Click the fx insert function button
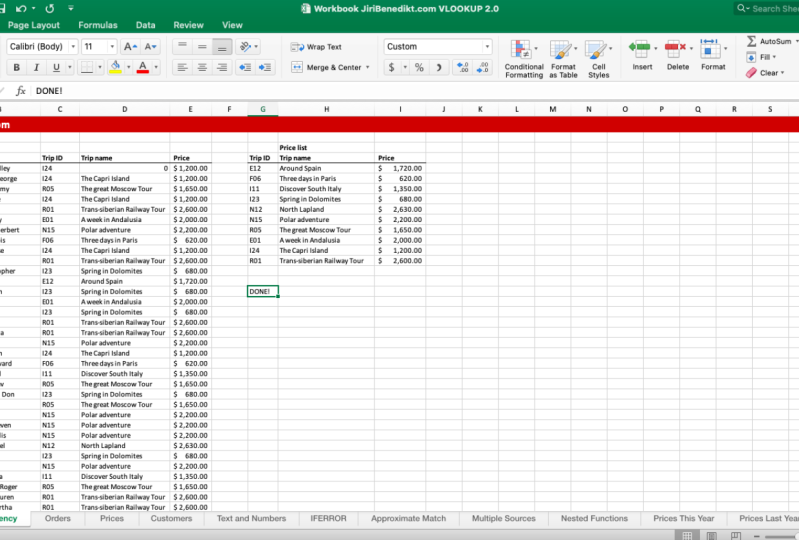Screen dimensions: 799x540 pos(20,91)
